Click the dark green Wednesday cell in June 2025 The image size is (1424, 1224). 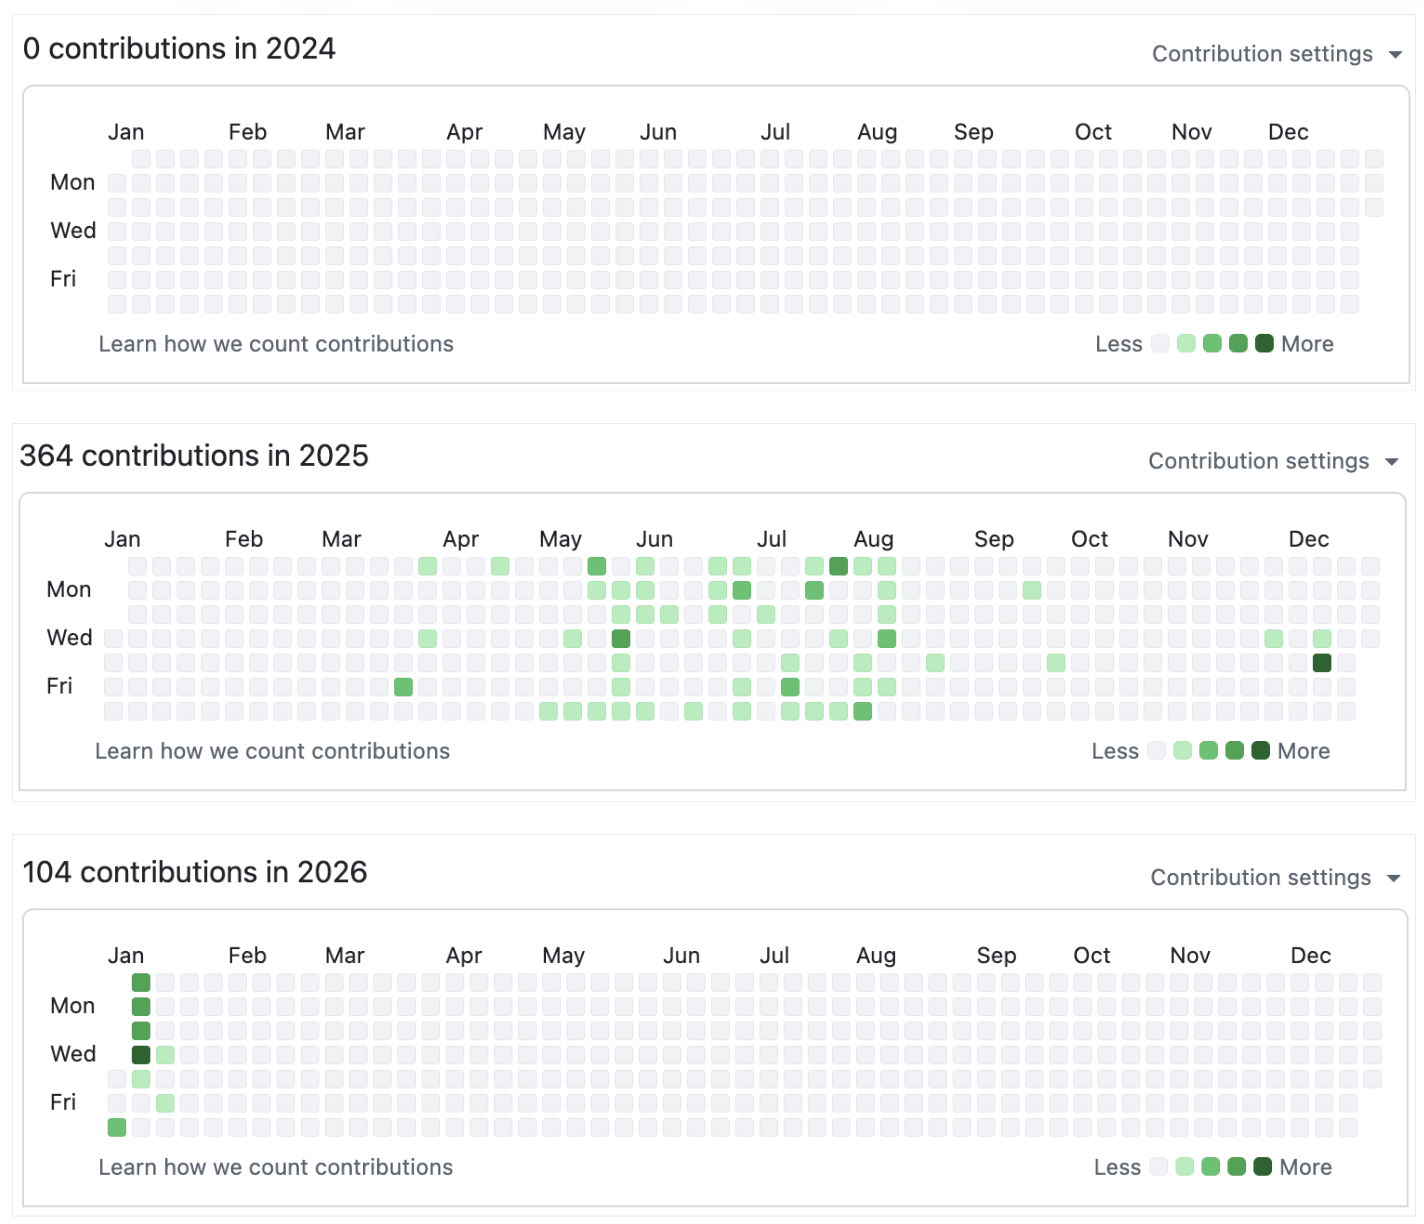point(621,638)
